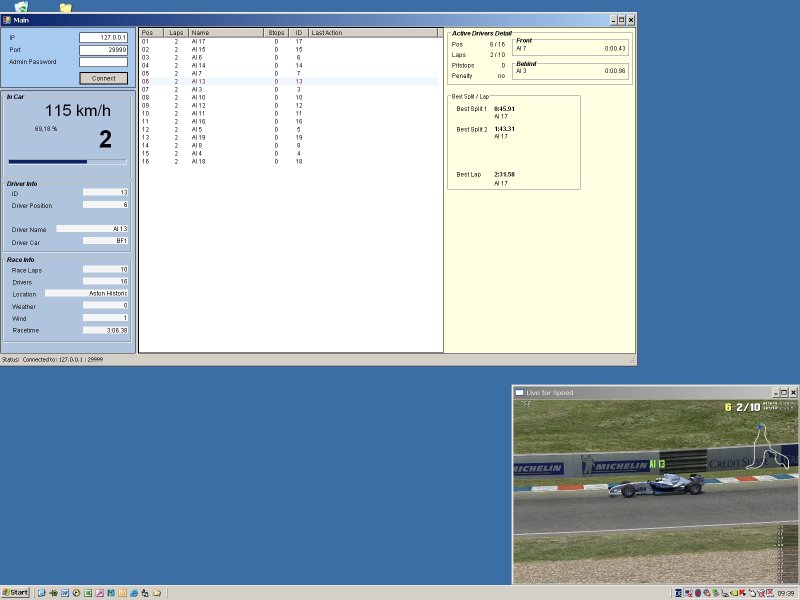Image resolution: width=800 pixels, height=600 pixels.
Task: Open Internet Explorer from quick launch
Action: coord(134,593)
